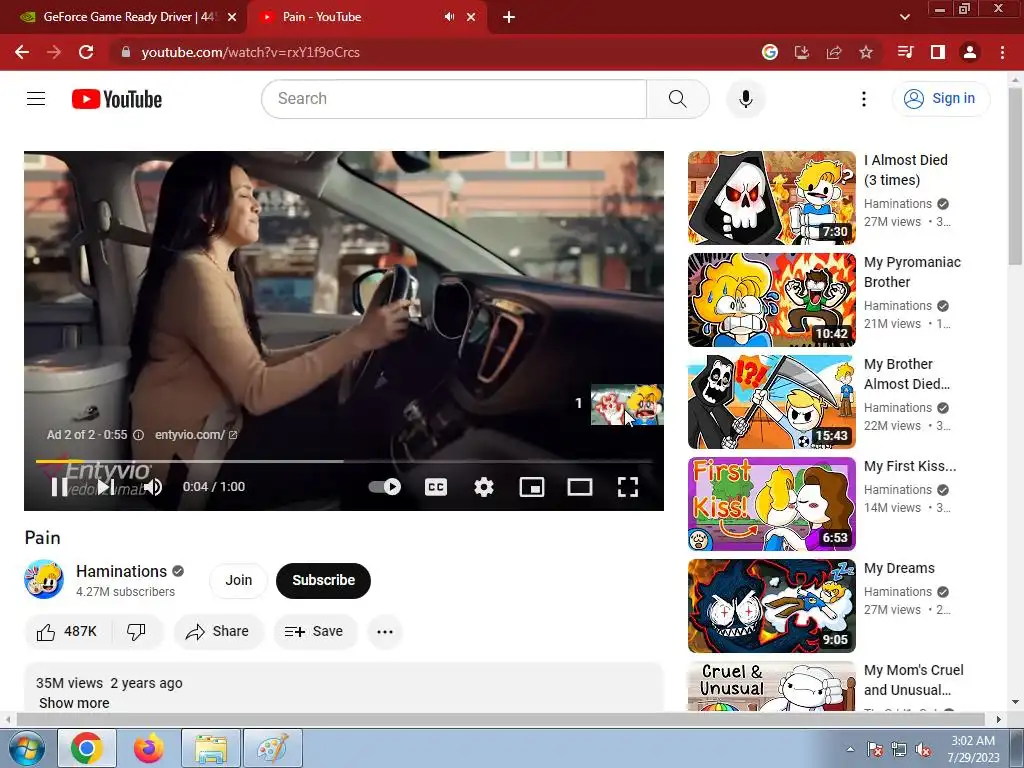Pause the video playback

tap(59, 487)
